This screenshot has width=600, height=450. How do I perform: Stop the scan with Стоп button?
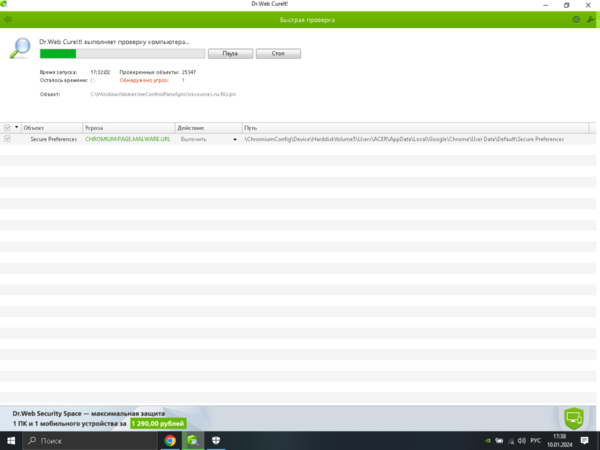pyautogui.click(x=278, y=54)
